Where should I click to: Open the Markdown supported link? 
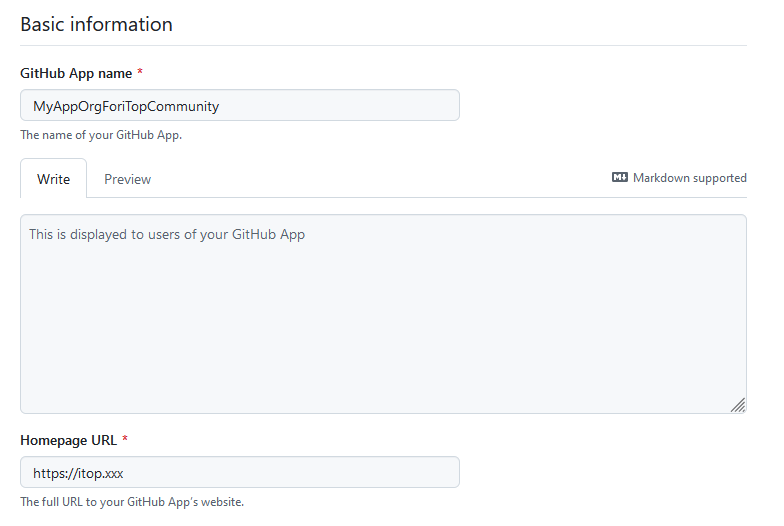click(689, 178)
